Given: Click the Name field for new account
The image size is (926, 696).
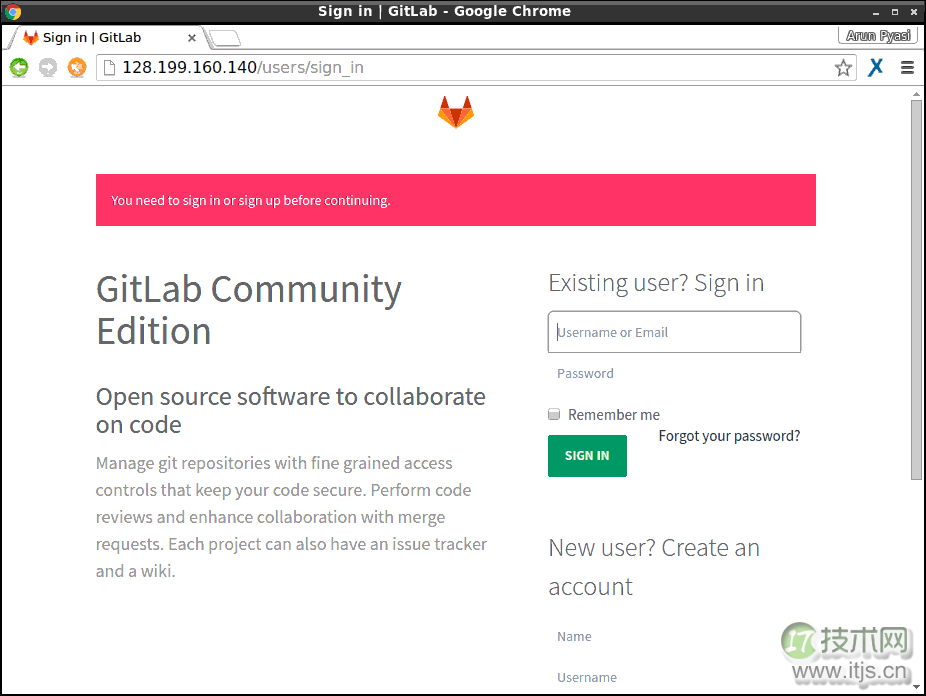Looking at the screenshot, I should coord(674,636).
